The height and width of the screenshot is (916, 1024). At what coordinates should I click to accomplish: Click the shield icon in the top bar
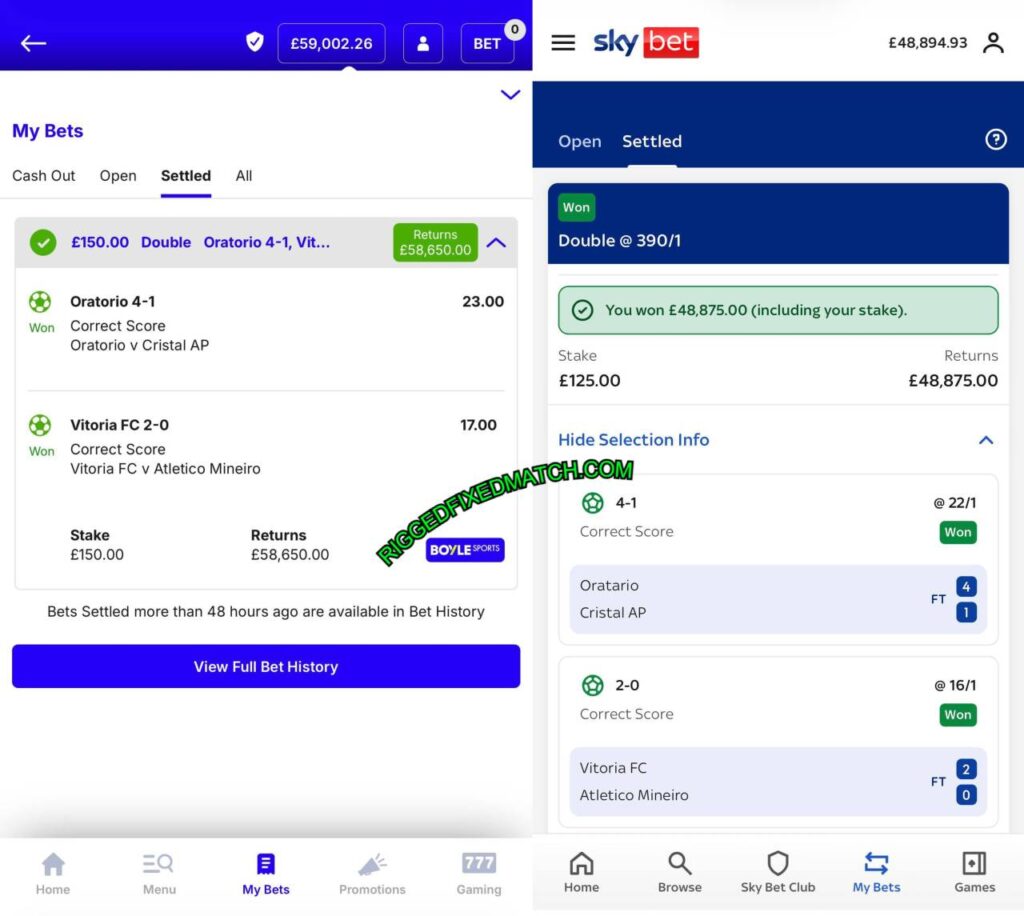click(x=254, y=43)
